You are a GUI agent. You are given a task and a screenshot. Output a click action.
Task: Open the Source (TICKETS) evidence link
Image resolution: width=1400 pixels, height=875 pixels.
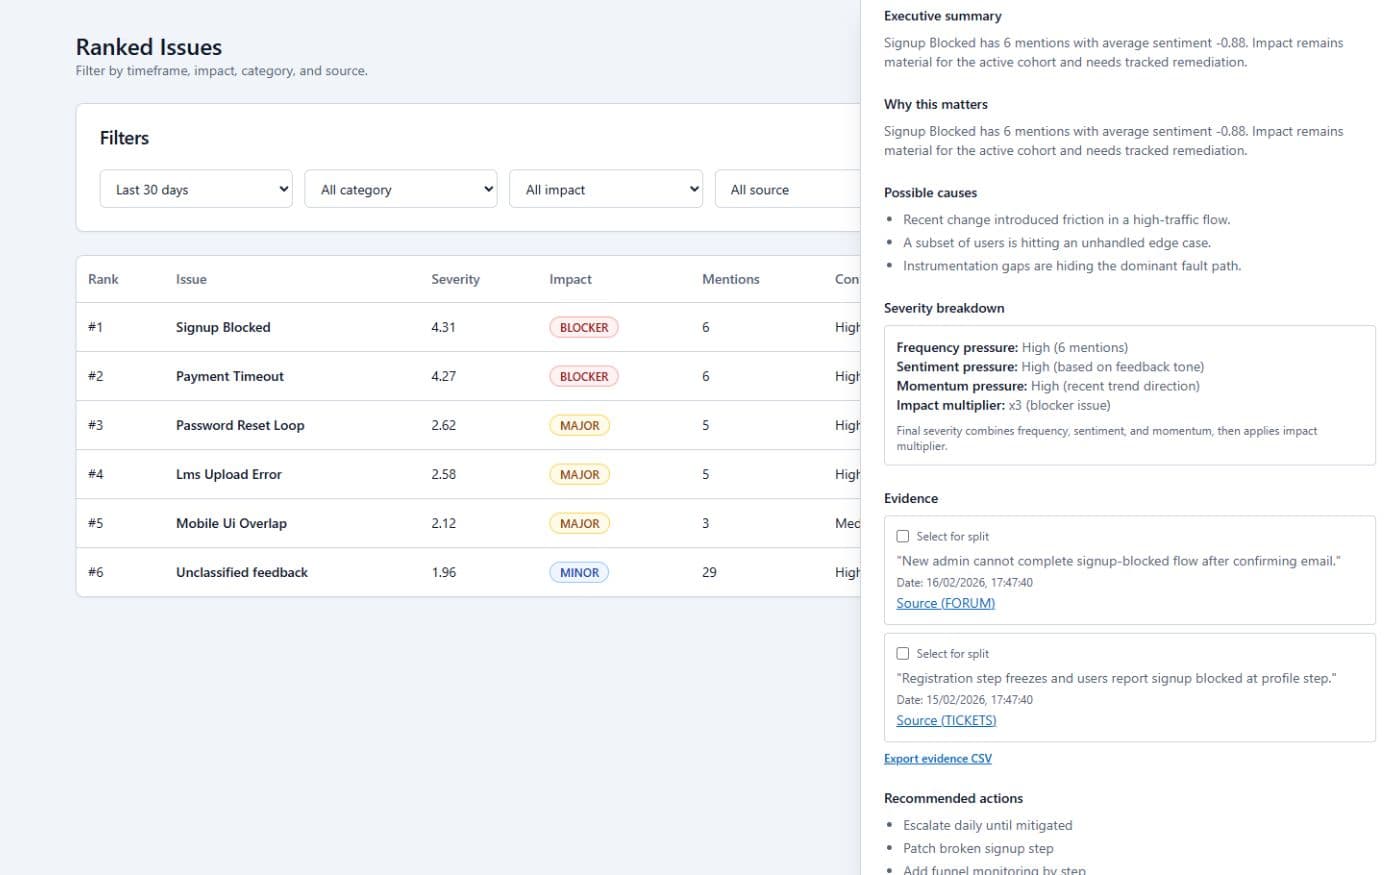946,720
